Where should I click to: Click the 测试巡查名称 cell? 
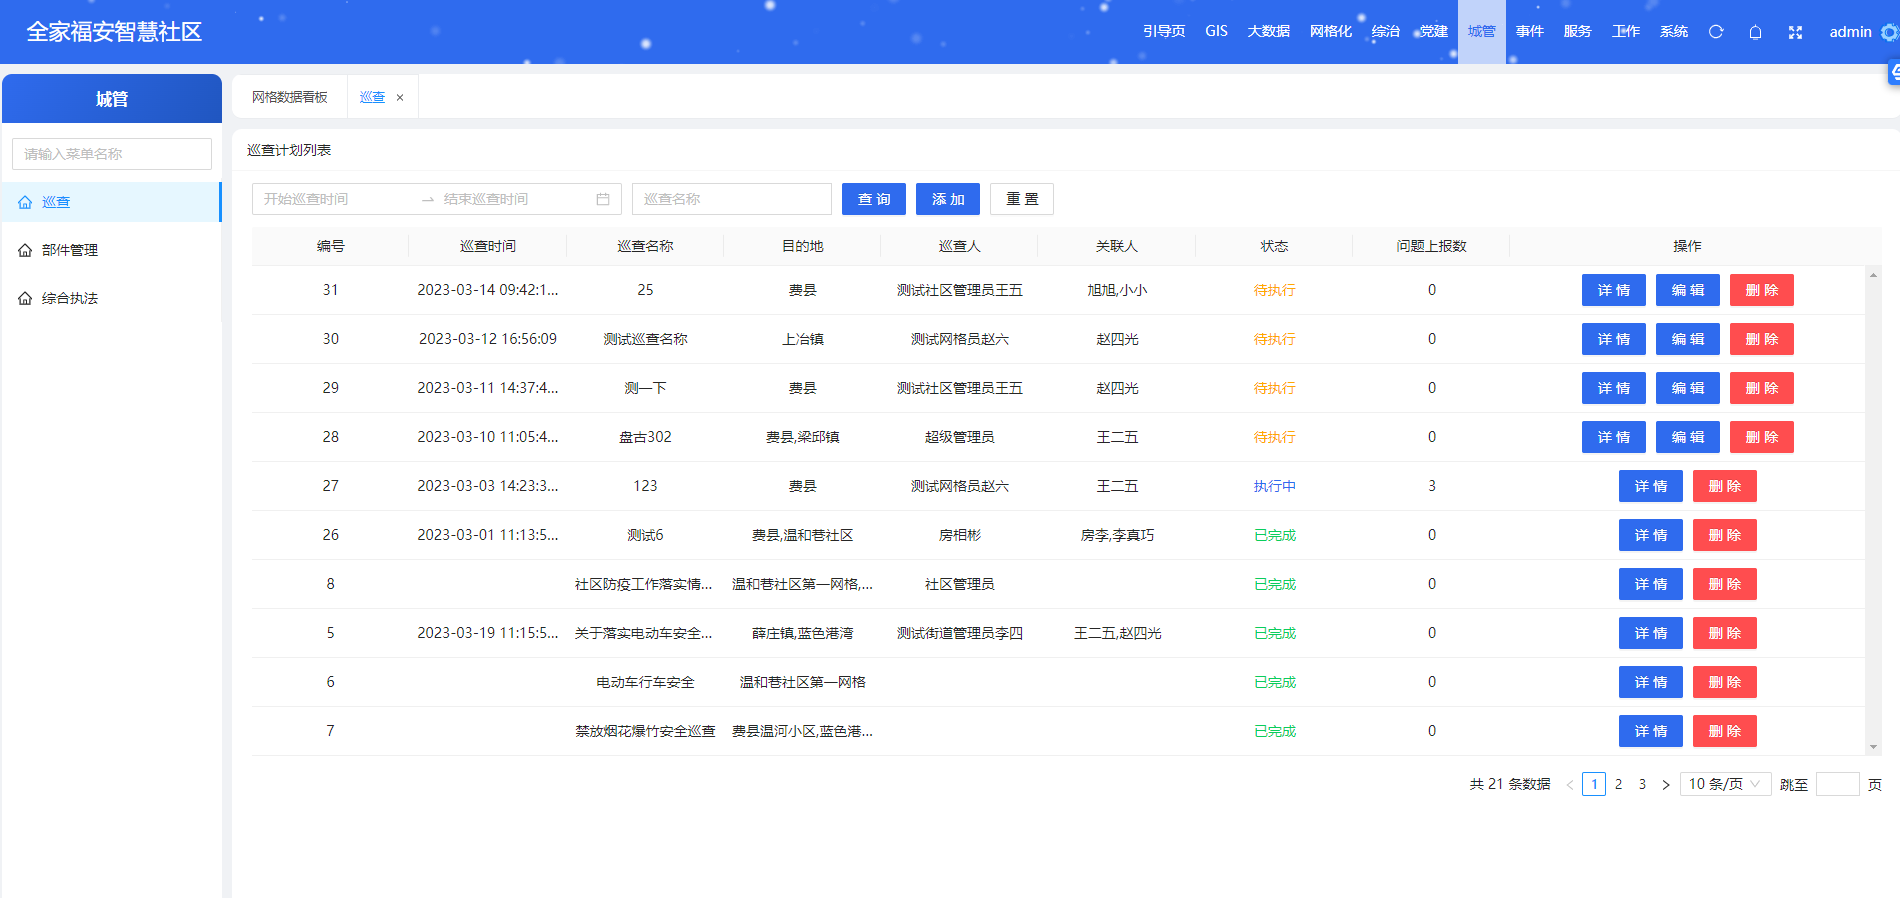(645, 339)
